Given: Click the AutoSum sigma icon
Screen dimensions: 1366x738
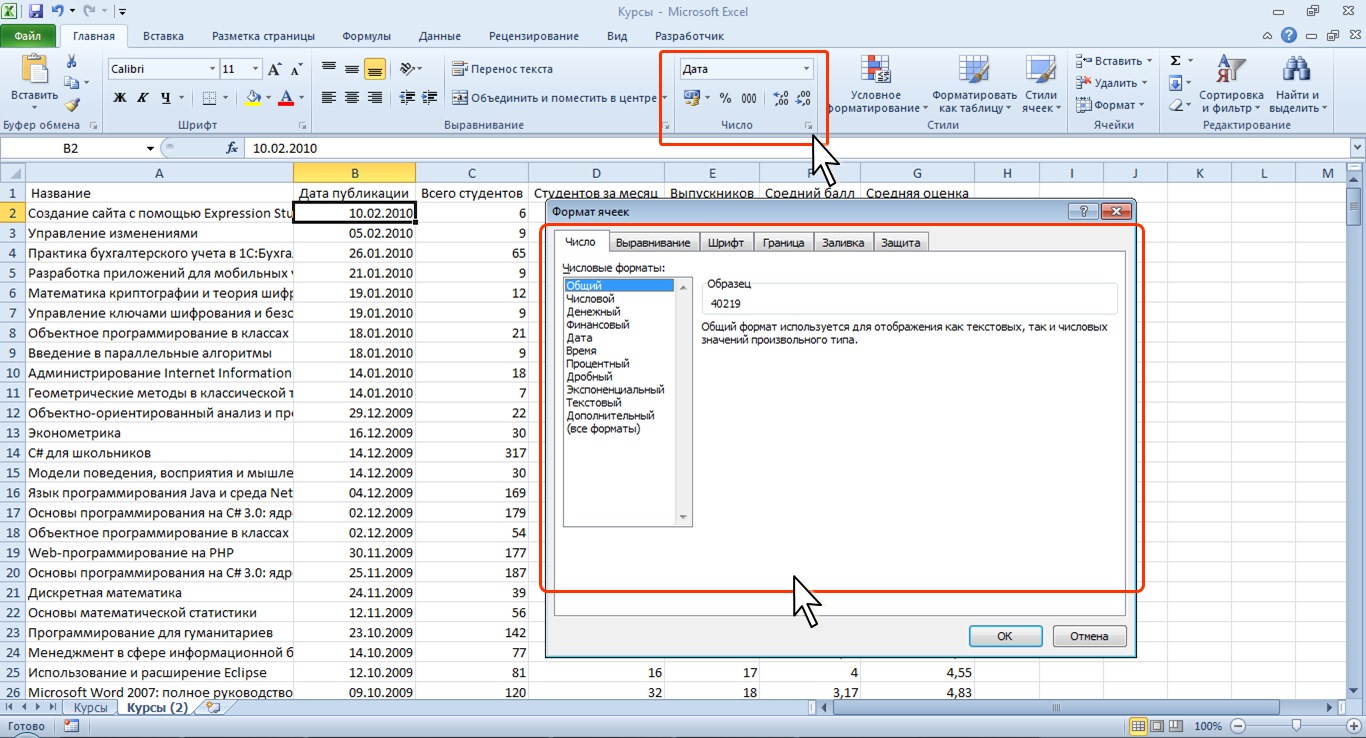Looking at the screenshot, I should (x=1176, y=61).
